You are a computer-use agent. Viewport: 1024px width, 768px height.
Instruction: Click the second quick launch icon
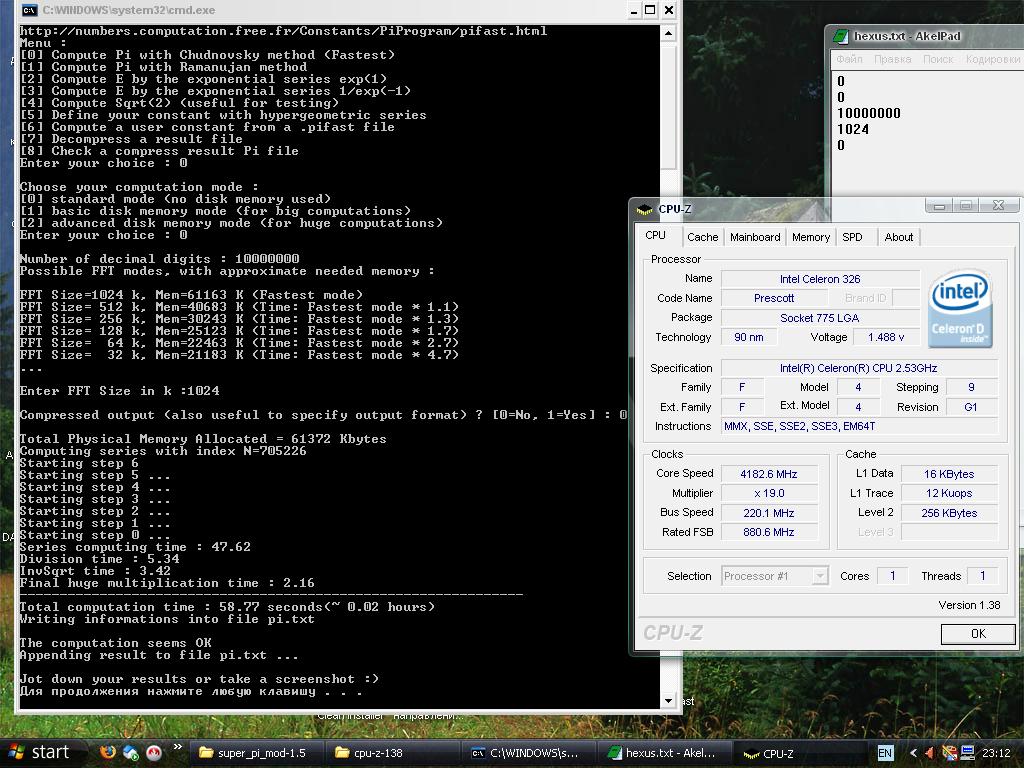point(131,753)
